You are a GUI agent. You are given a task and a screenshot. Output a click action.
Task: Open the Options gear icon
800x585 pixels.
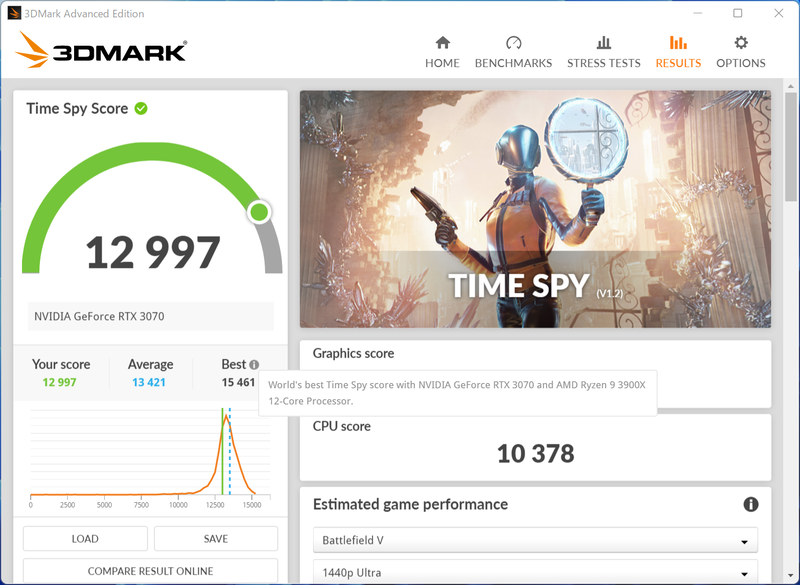pyautogui.click(x=740, y=44)
